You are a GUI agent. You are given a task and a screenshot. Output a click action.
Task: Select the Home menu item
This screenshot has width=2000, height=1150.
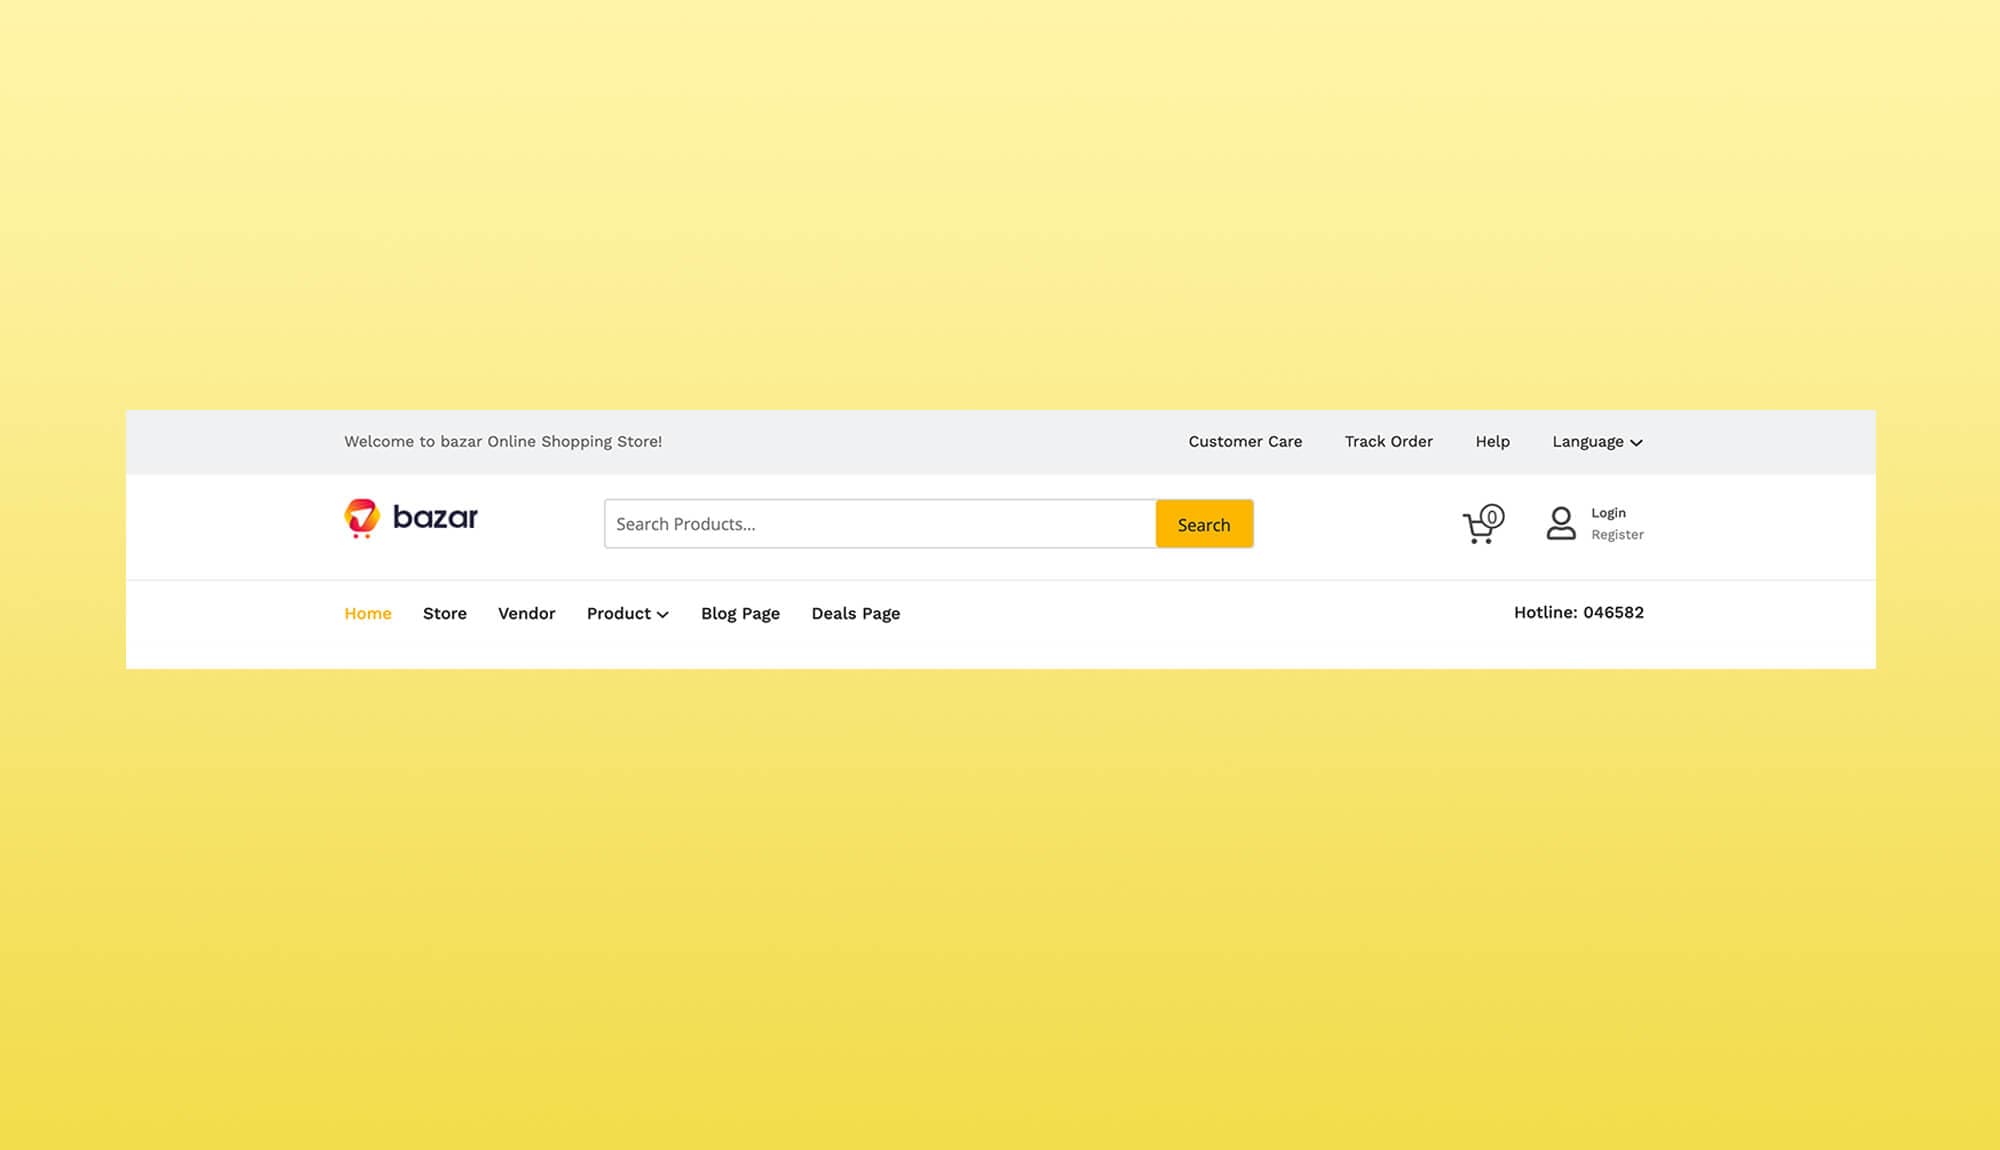pos(367,613)
